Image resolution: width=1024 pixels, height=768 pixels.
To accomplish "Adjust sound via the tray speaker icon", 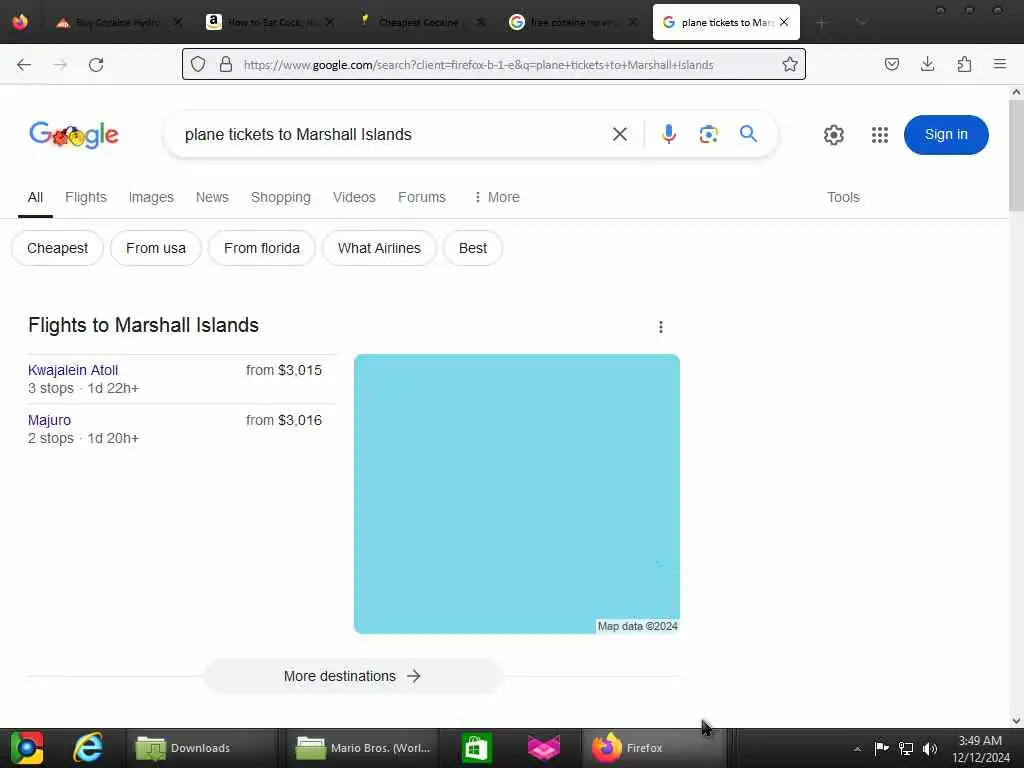I will coord(930,748).
